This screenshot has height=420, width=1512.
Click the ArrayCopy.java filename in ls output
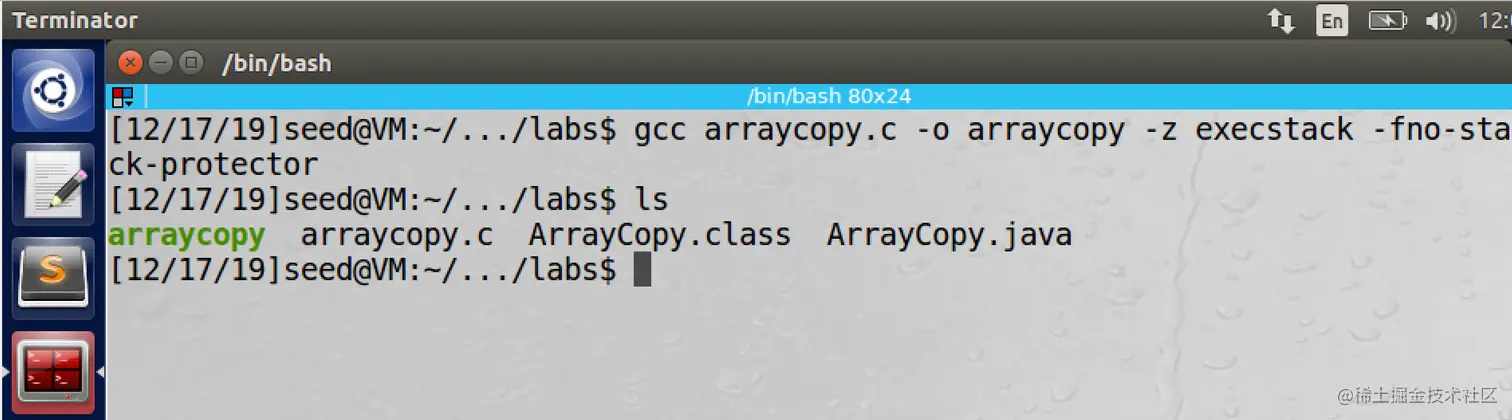coord(949,236)
